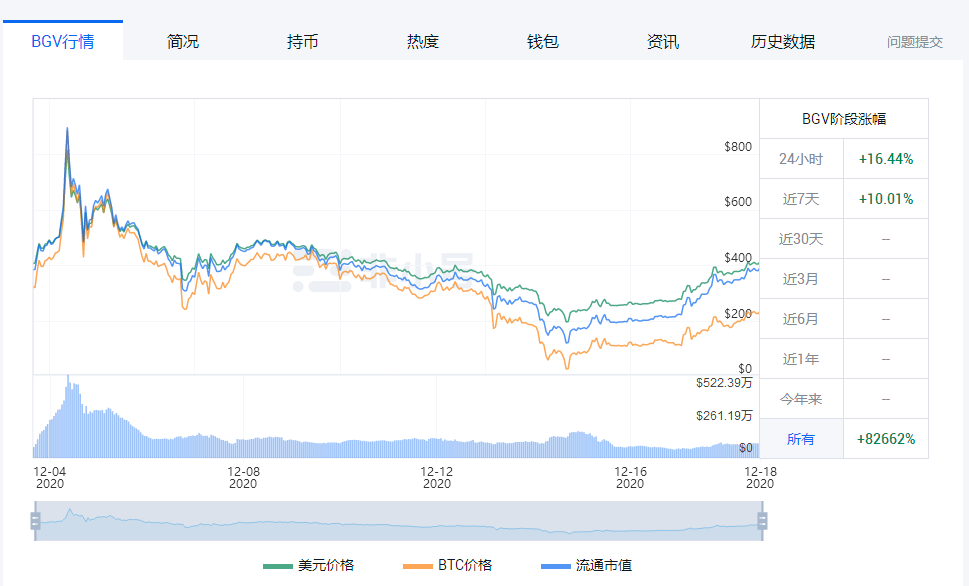Viewport: 969px width, 586px height.
Task: Click the tallest volume bar
Action: point(68,416)
